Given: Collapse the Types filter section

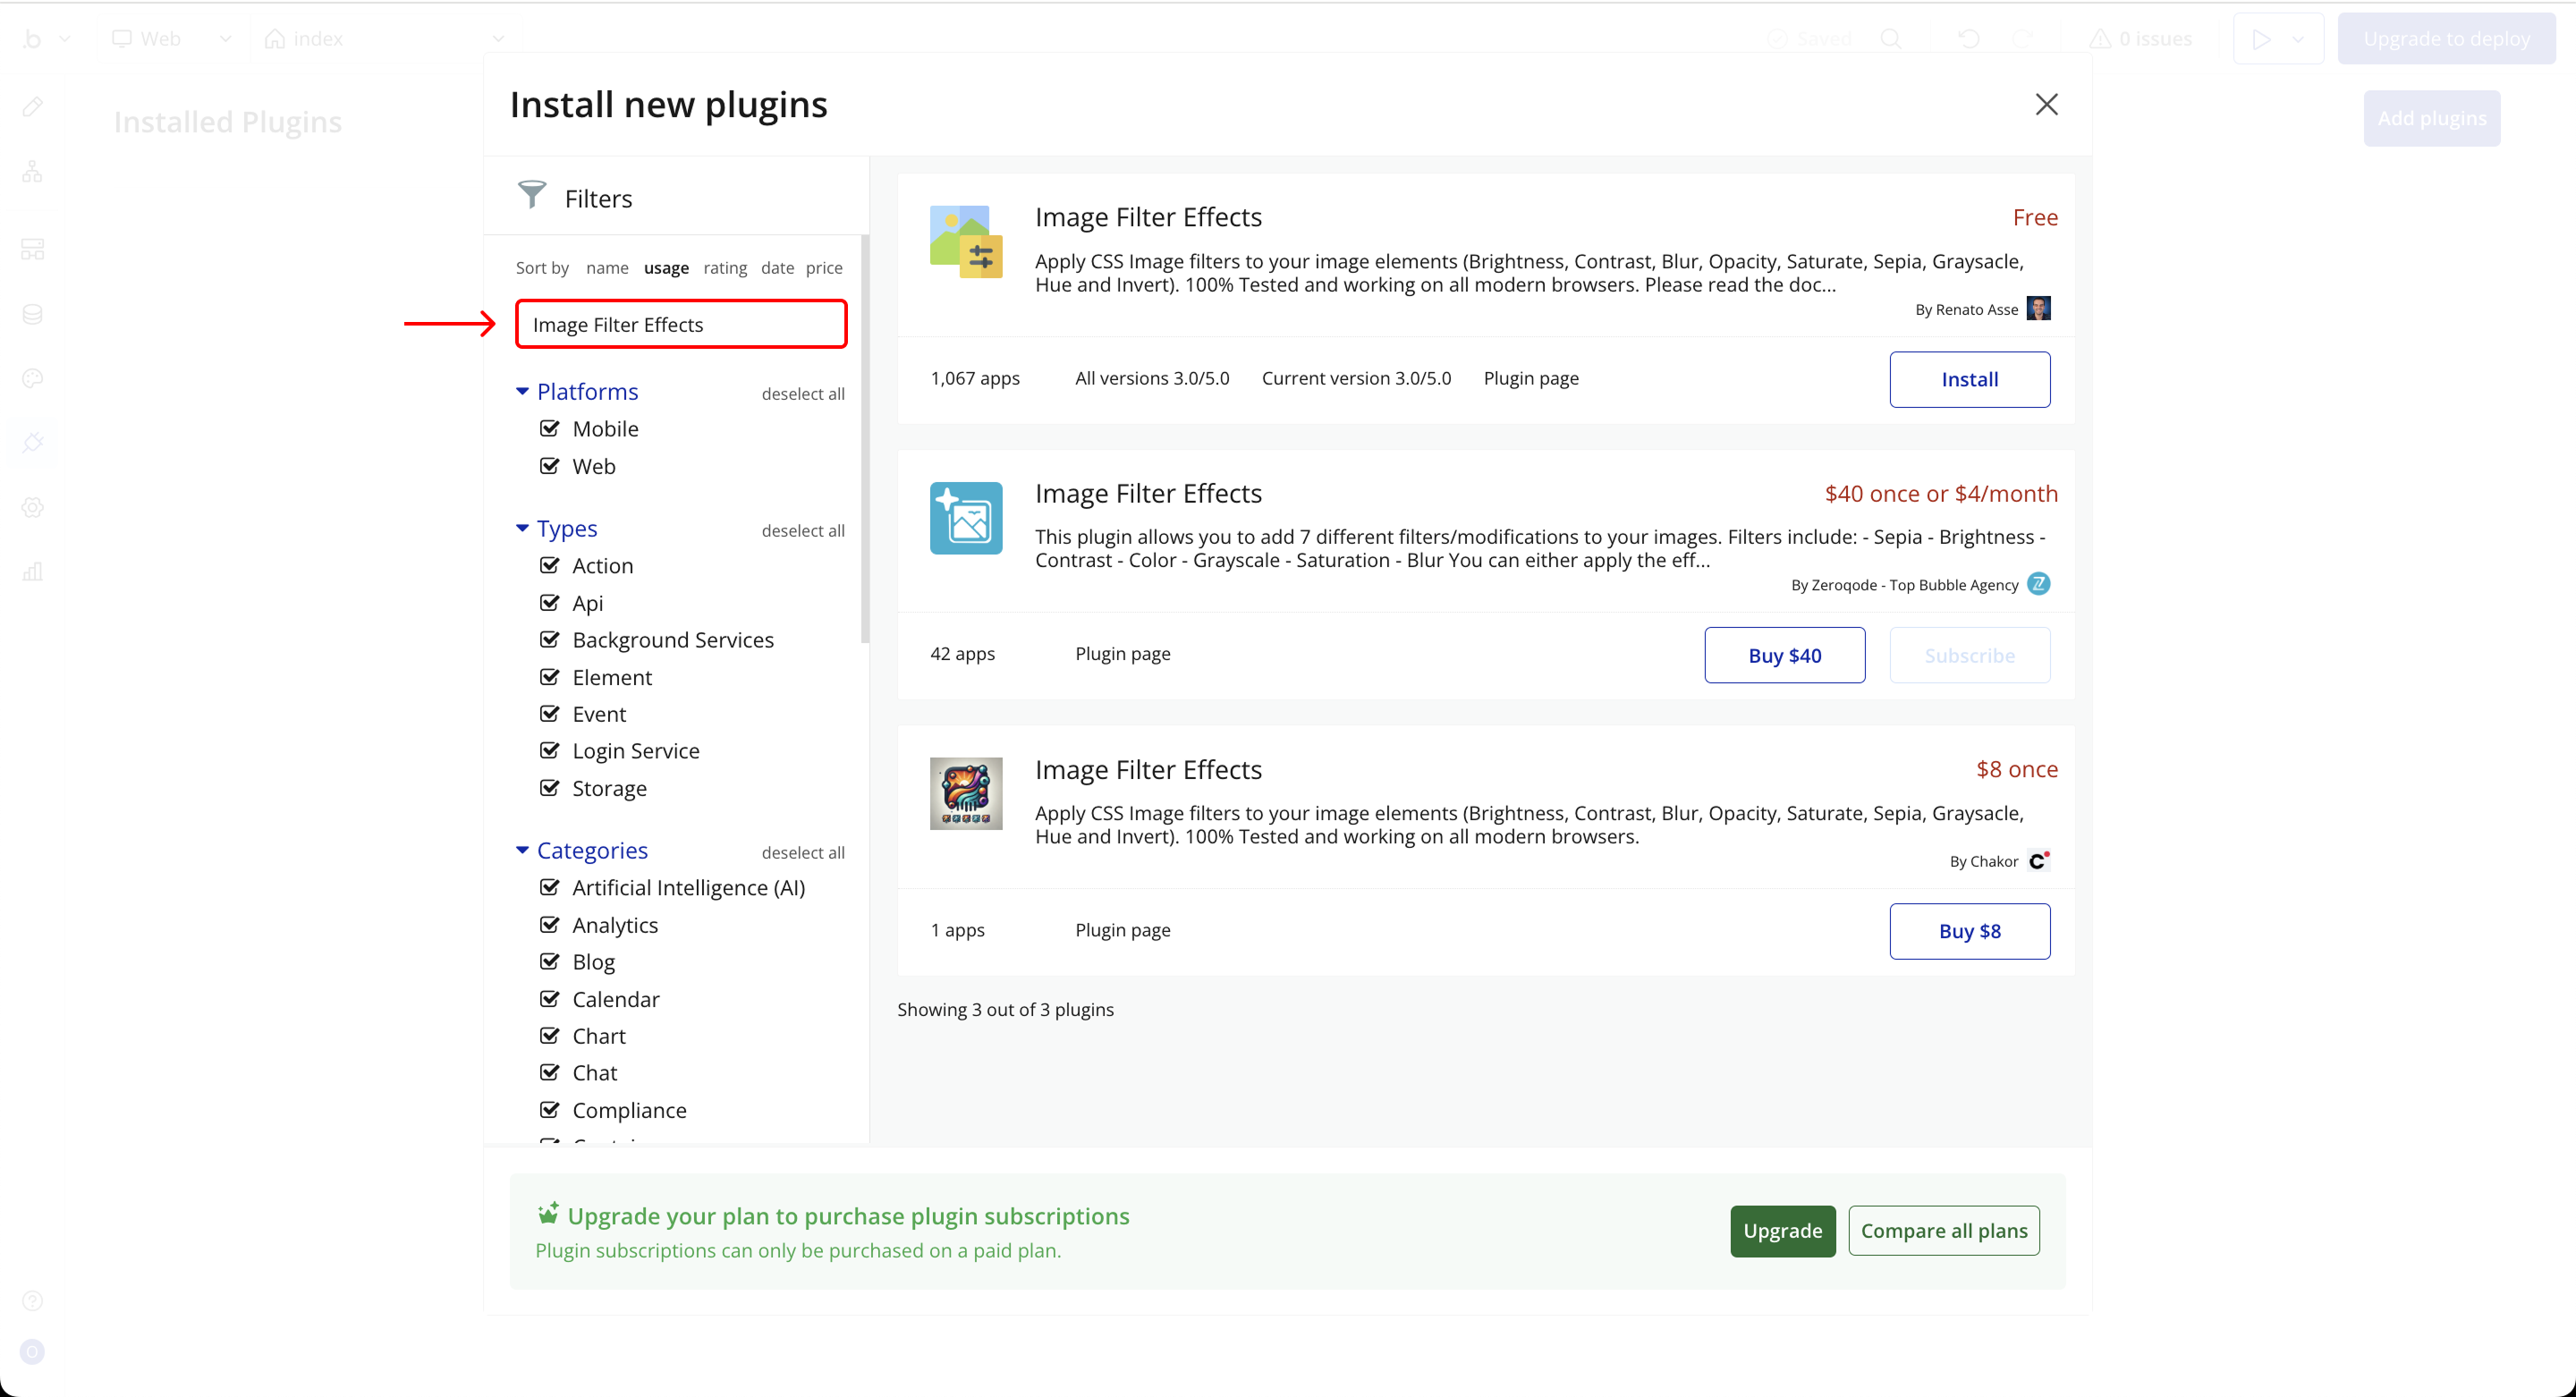Looking at the screenshot, I should [x=522, y=528].
